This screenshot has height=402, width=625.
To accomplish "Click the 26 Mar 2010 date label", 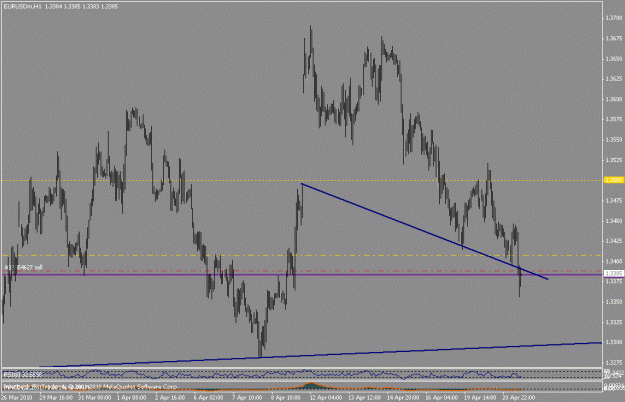I will tap(16, 398).
